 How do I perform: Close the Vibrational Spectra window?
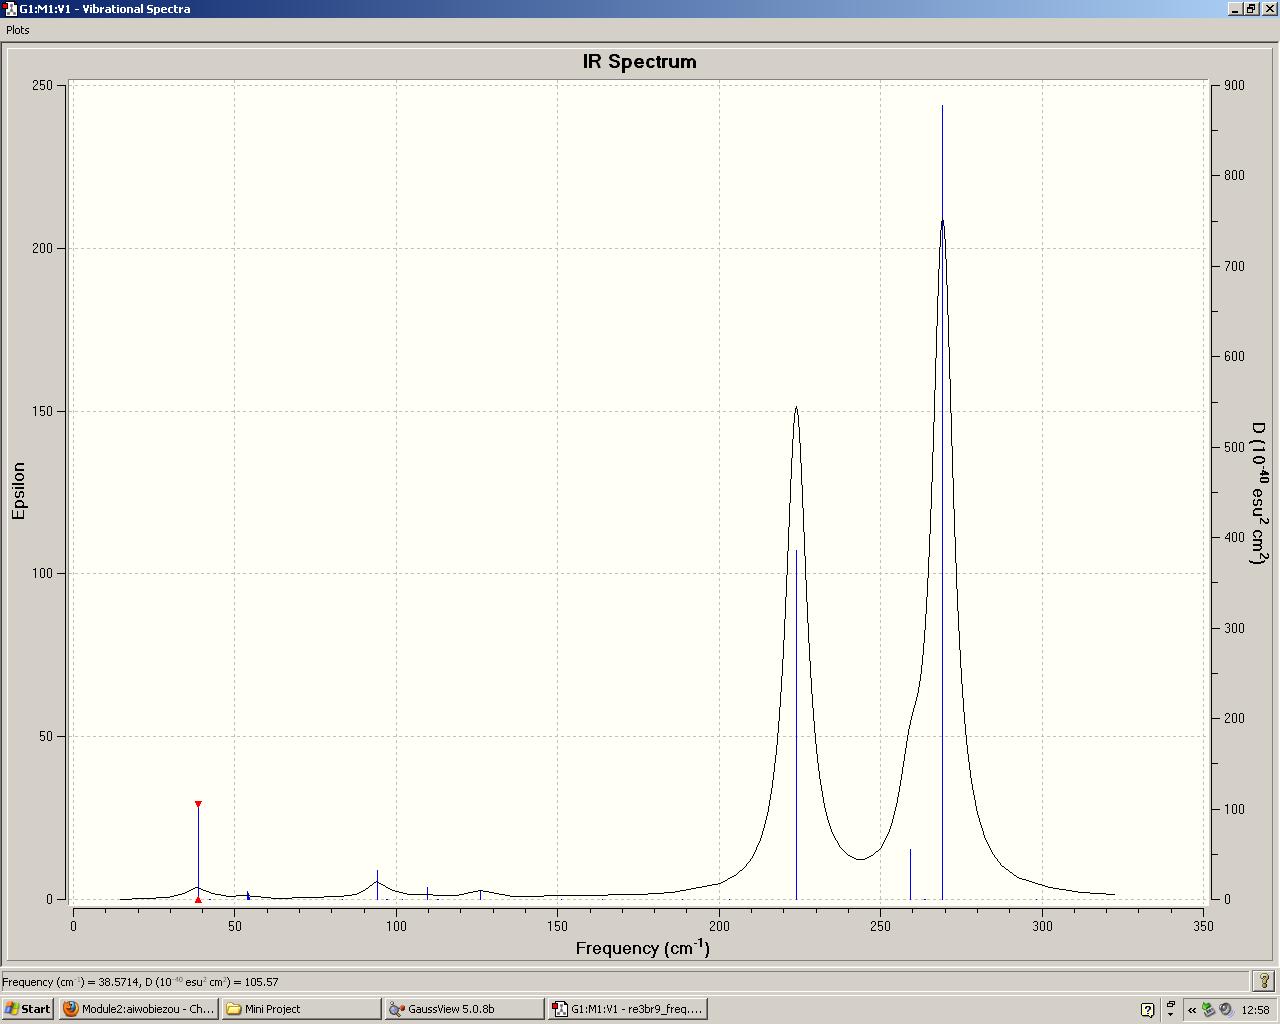[x=1270, y=8]
